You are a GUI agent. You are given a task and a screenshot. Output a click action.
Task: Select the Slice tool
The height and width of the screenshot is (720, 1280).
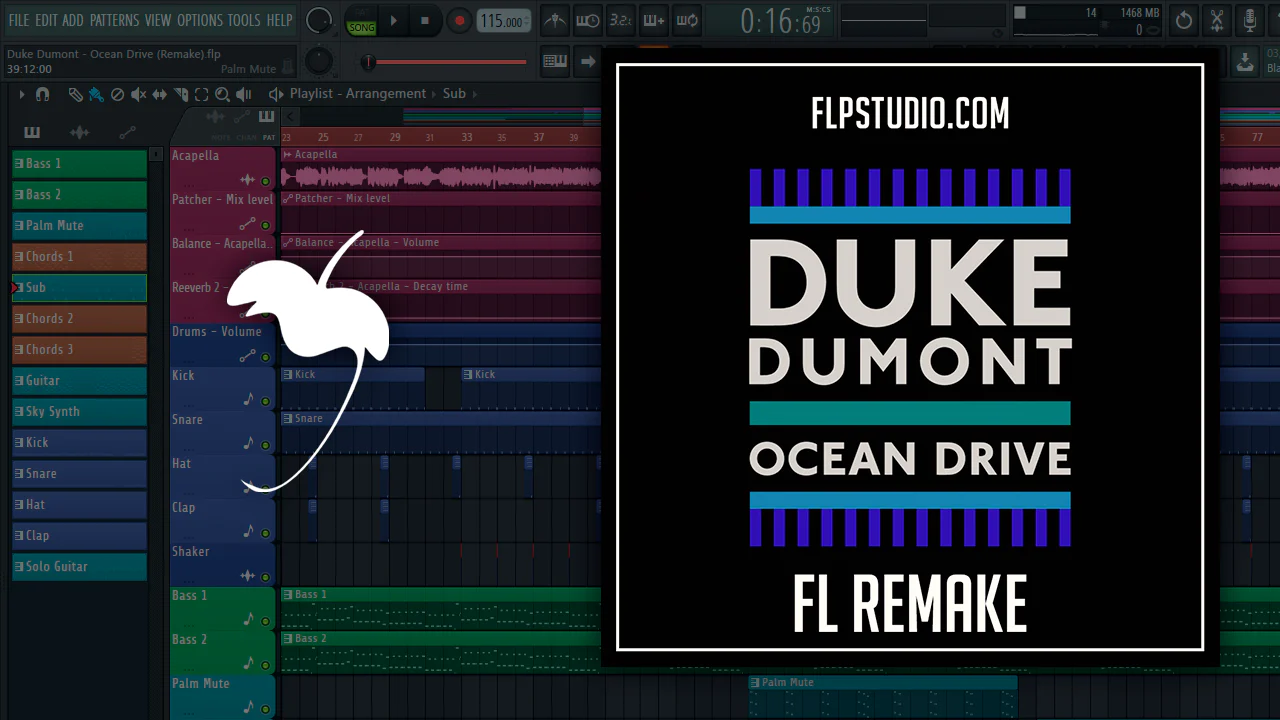(181, 94)
